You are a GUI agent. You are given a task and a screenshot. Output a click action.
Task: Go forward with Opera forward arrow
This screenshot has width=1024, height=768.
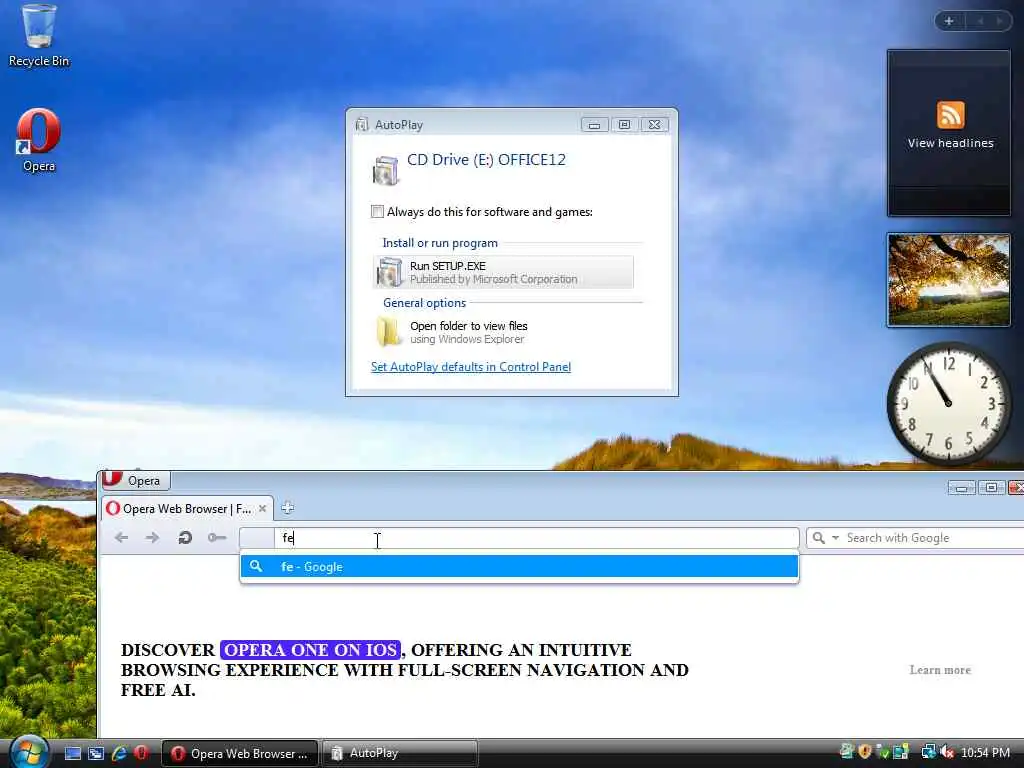point(152,537)
